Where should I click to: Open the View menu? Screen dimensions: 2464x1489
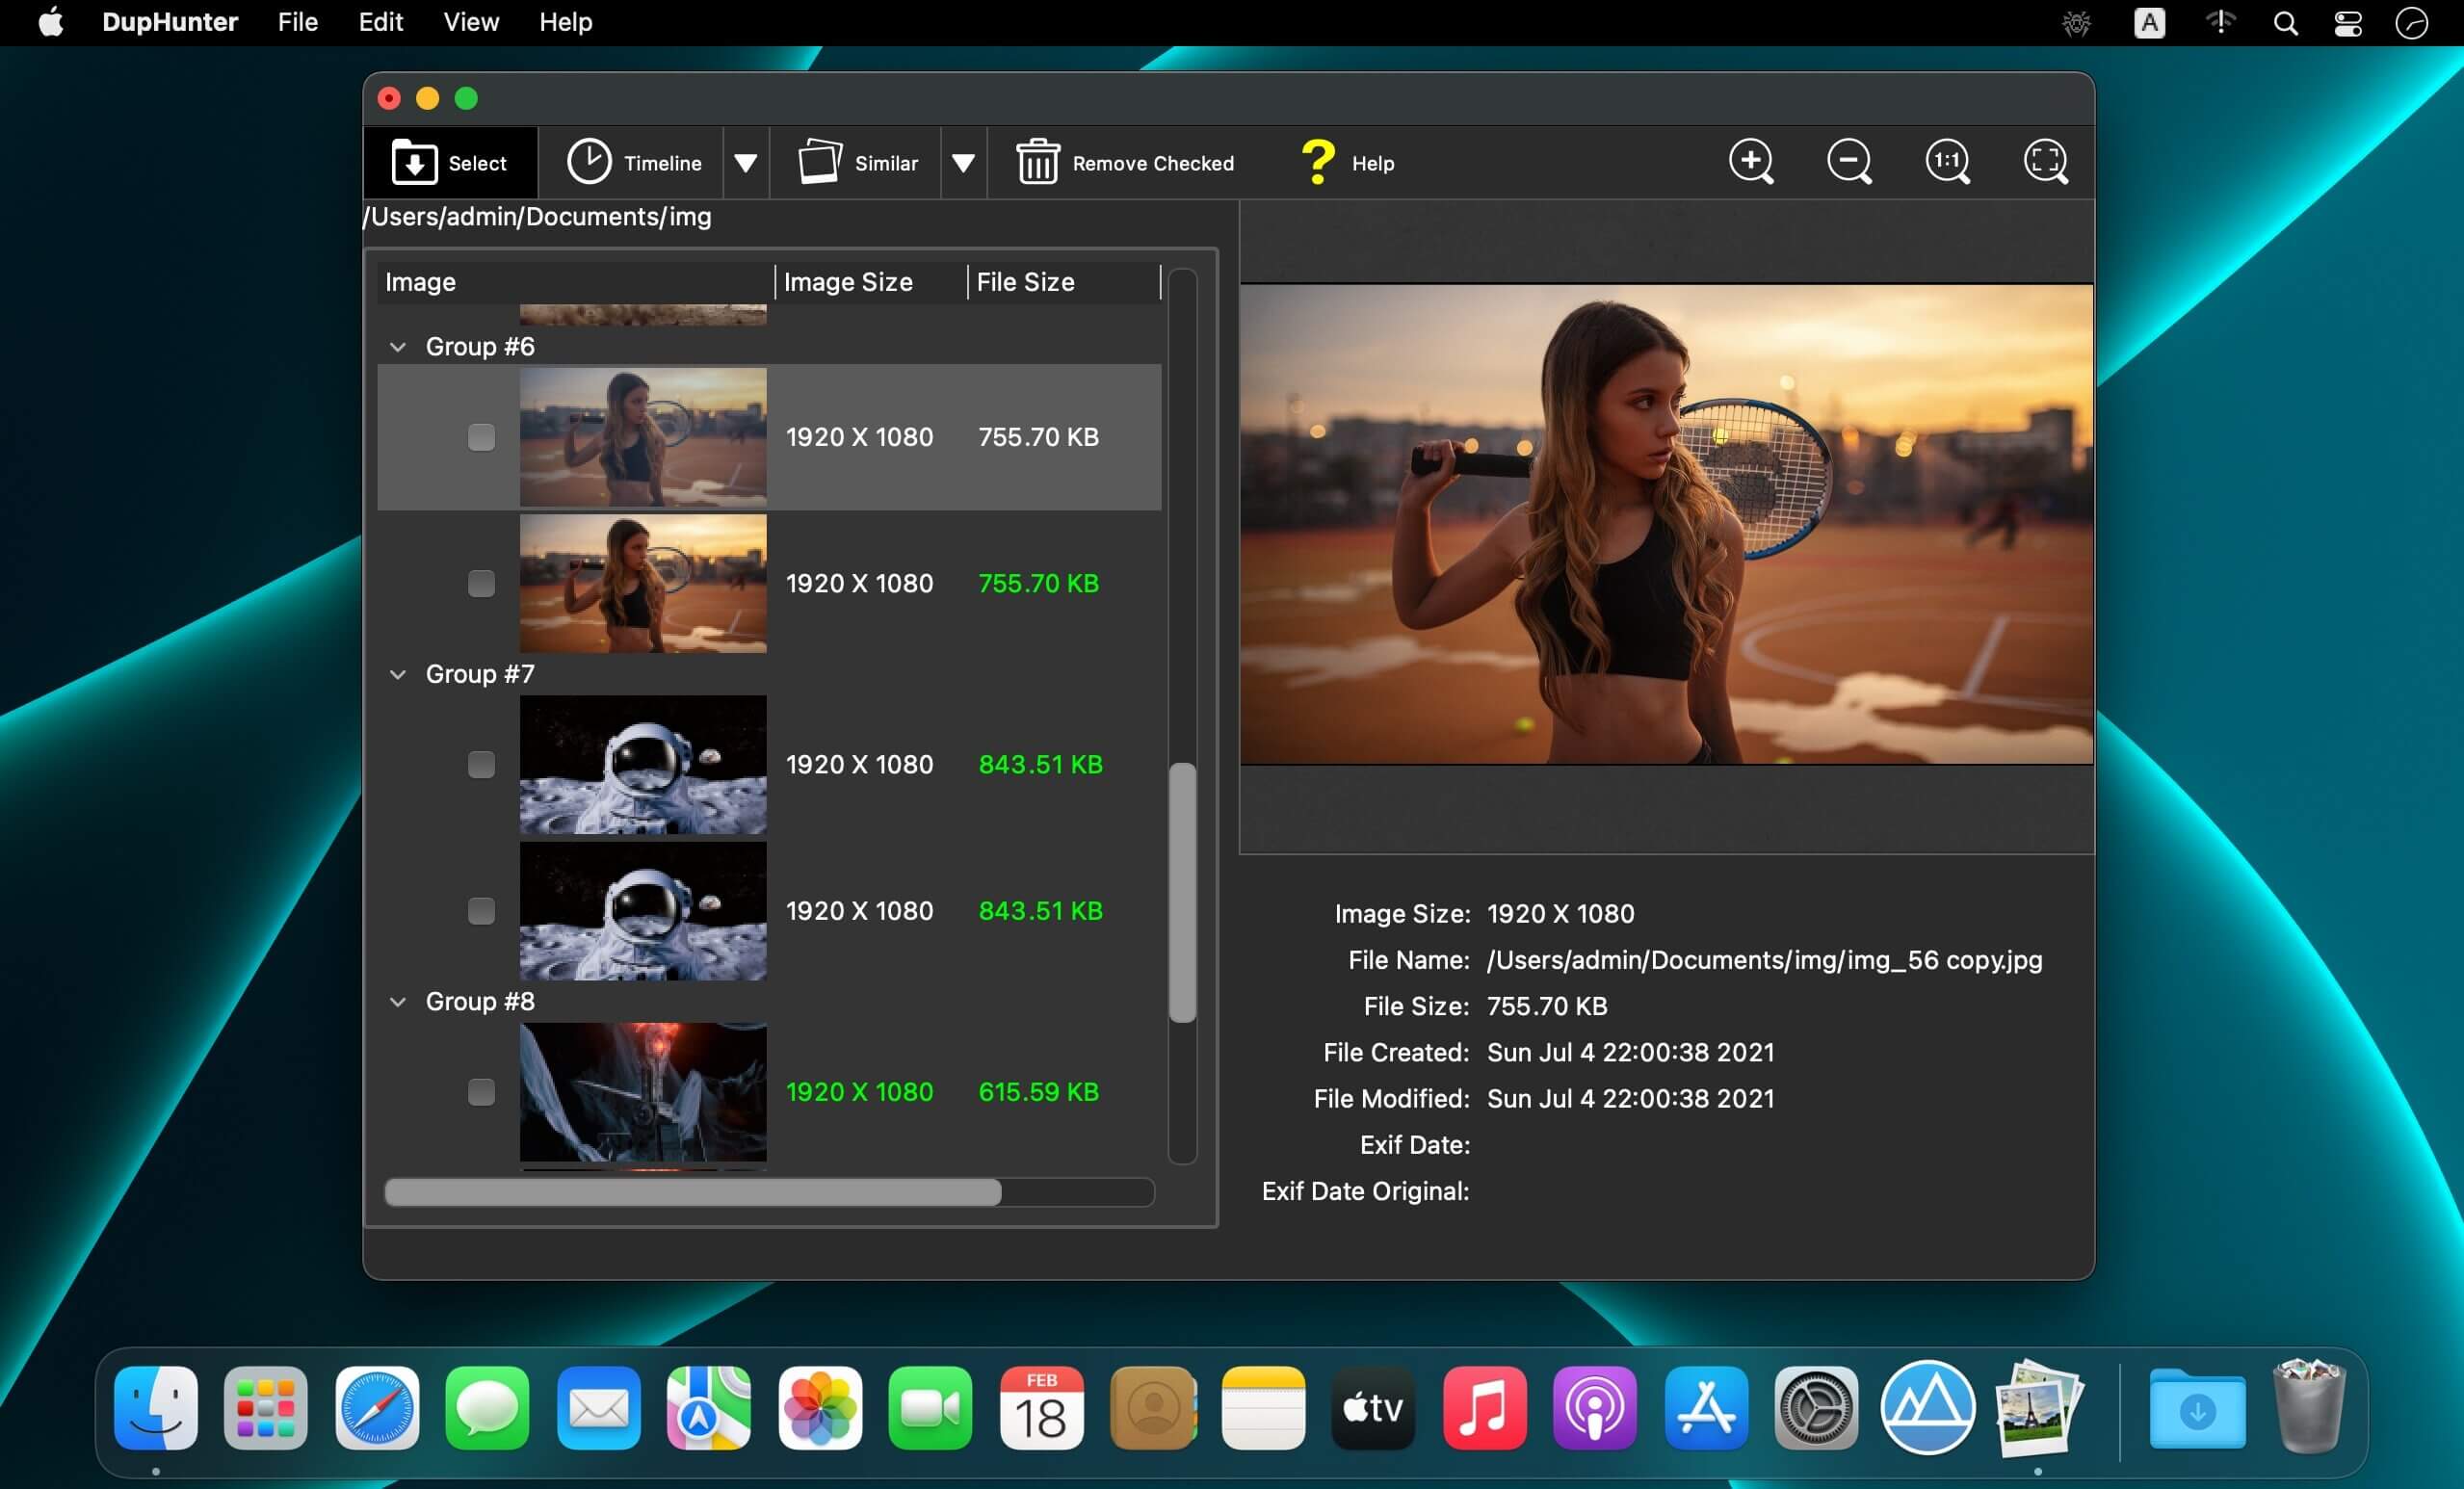click(470, 22)
